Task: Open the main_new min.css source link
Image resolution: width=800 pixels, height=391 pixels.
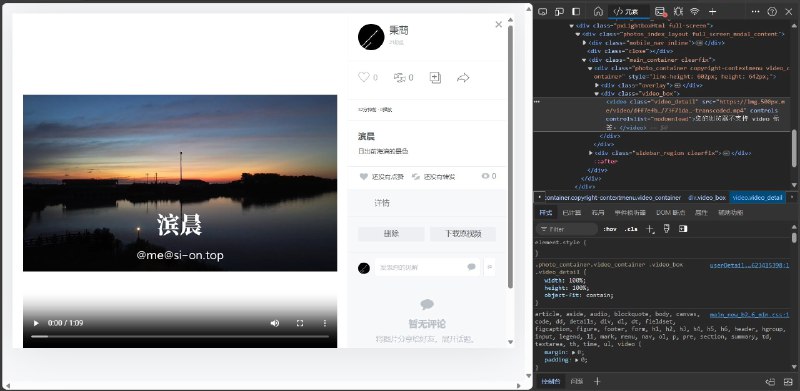Action: [749, 315]
